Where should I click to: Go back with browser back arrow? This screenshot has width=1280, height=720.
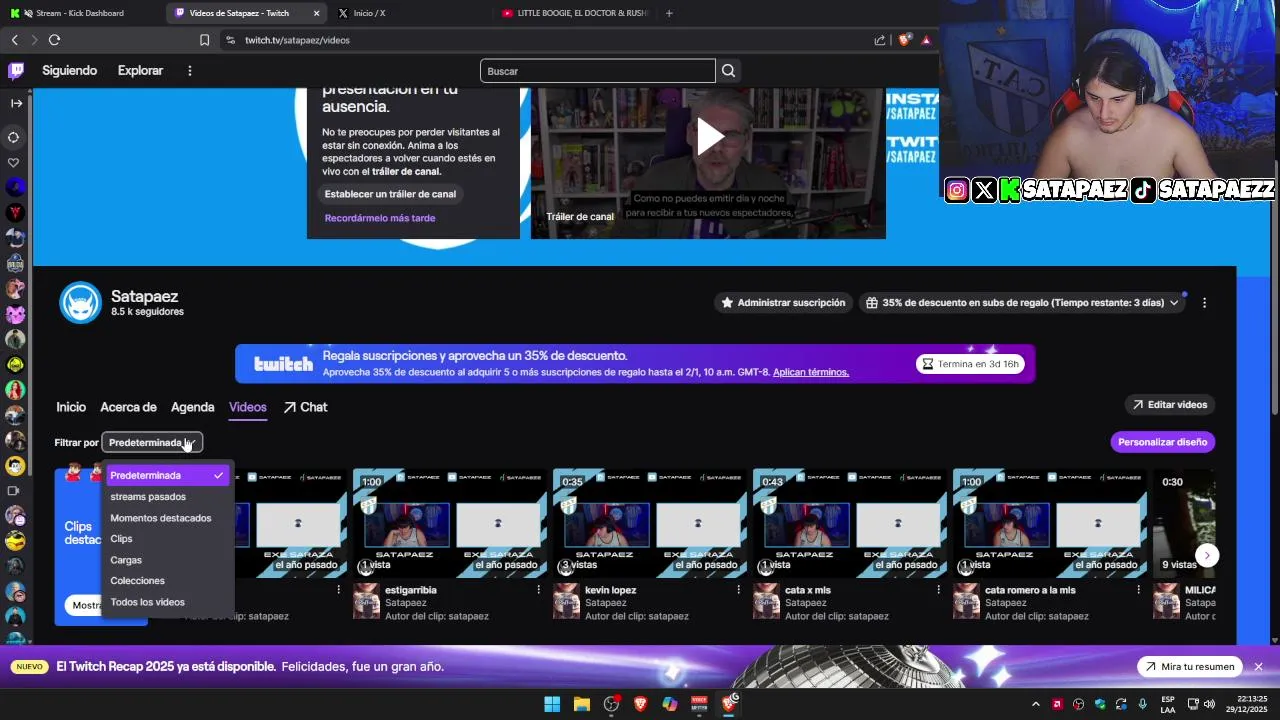click(x=15, y=40)
